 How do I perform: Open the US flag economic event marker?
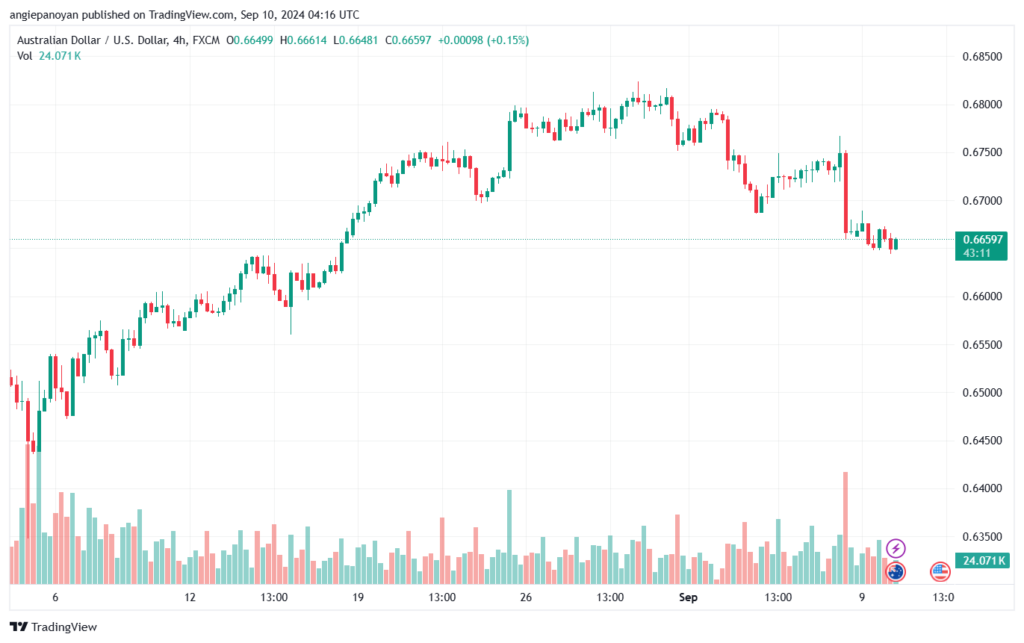coord(940,572)
